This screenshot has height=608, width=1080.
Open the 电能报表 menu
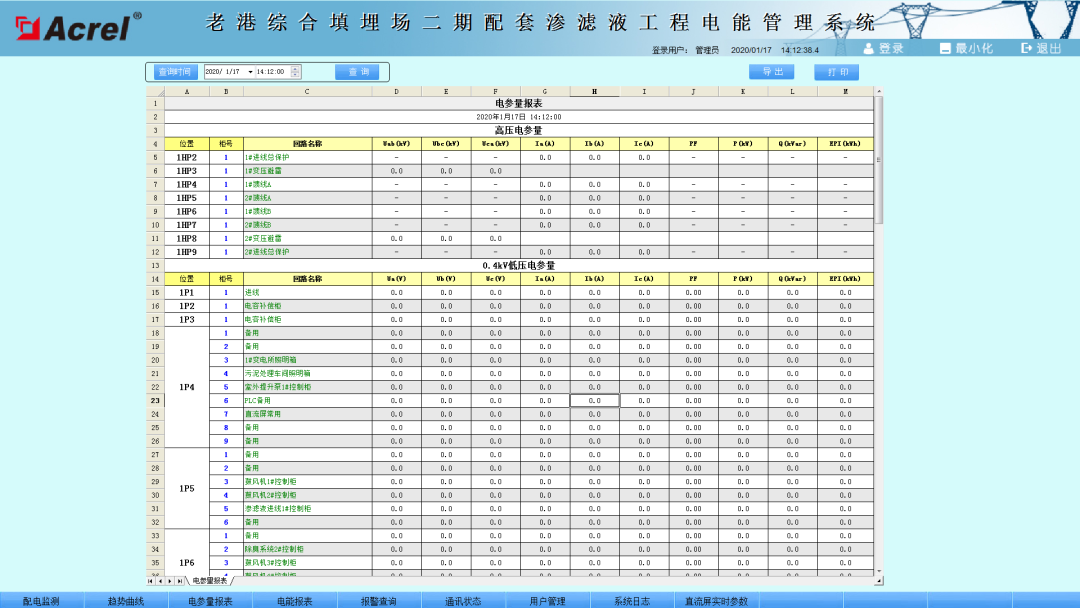pos(295,601)
